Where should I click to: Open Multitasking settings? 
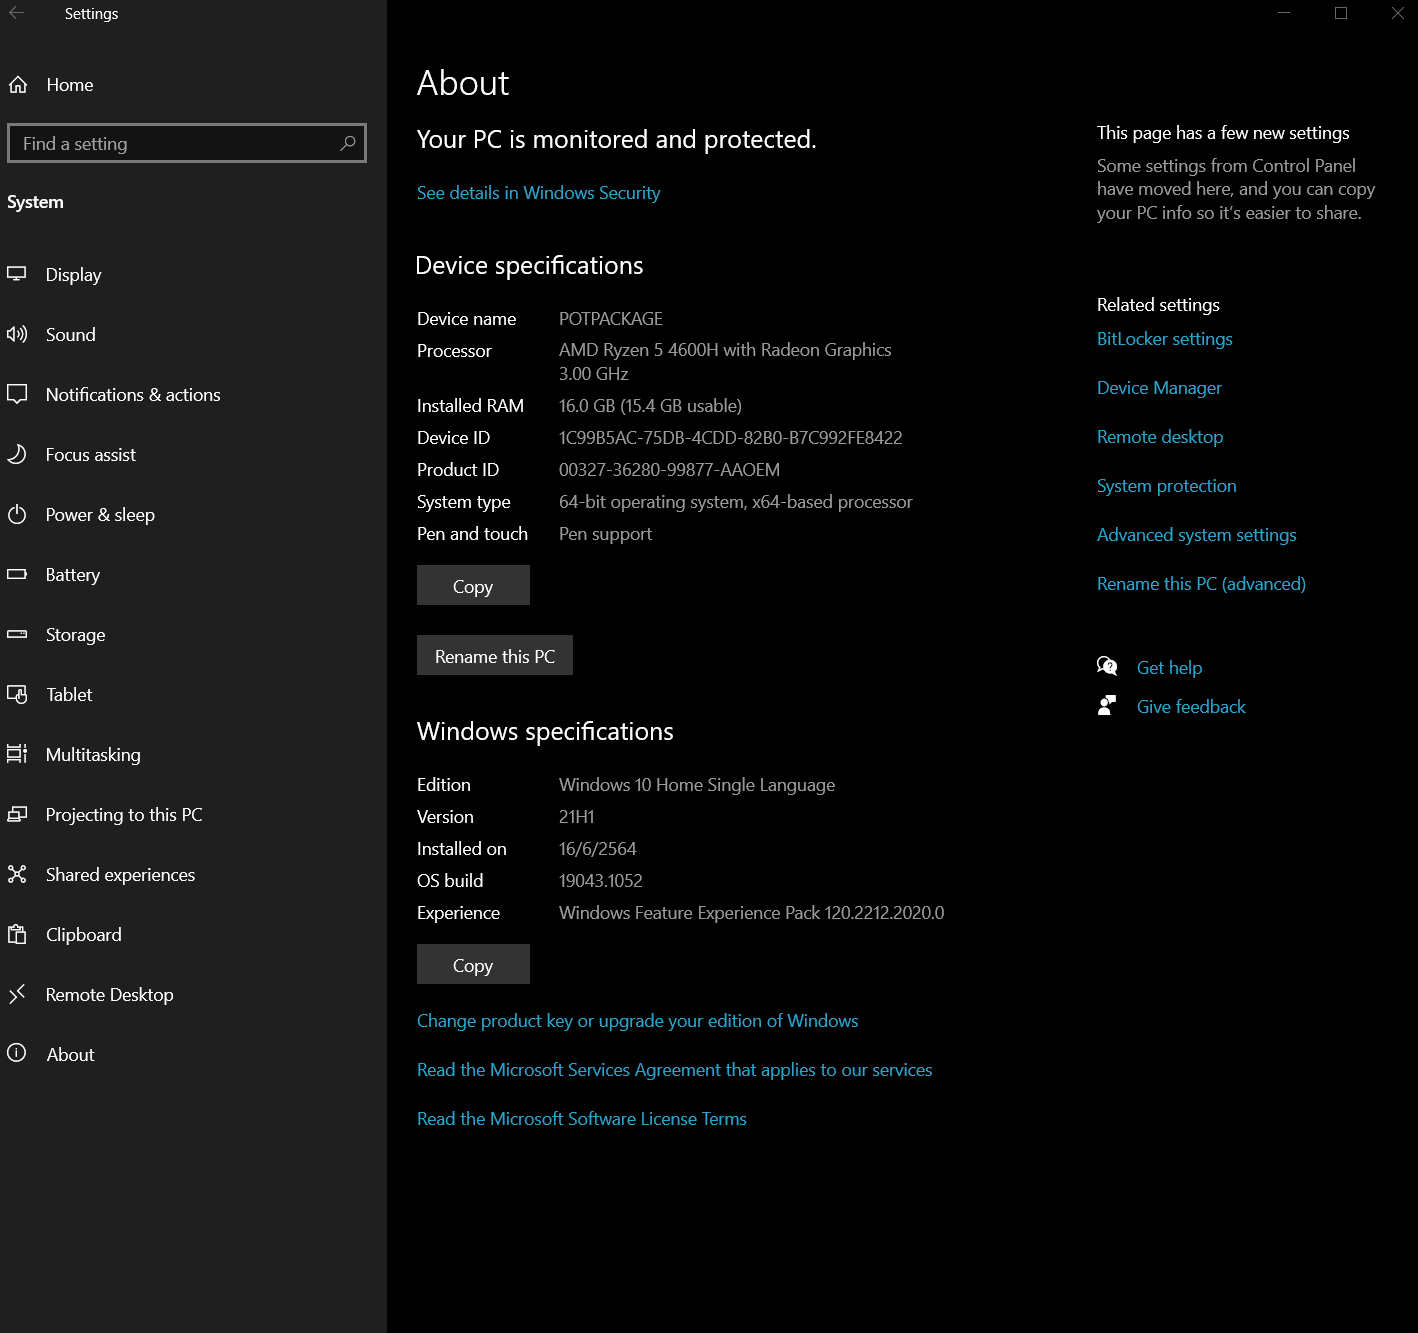coord(193,754)
